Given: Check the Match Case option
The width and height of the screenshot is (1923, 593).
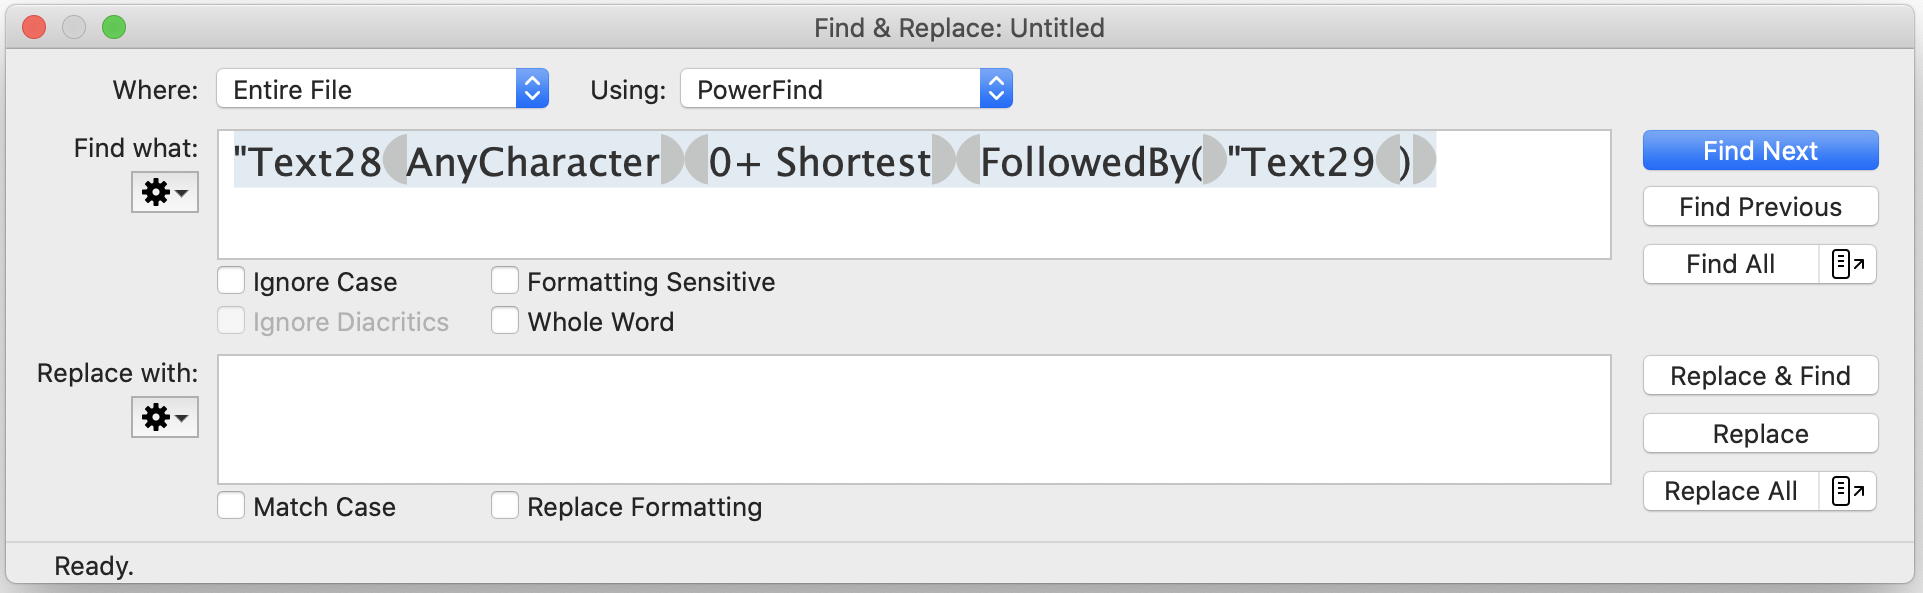Looking at the screenshot, I should [x=231, y=506].
